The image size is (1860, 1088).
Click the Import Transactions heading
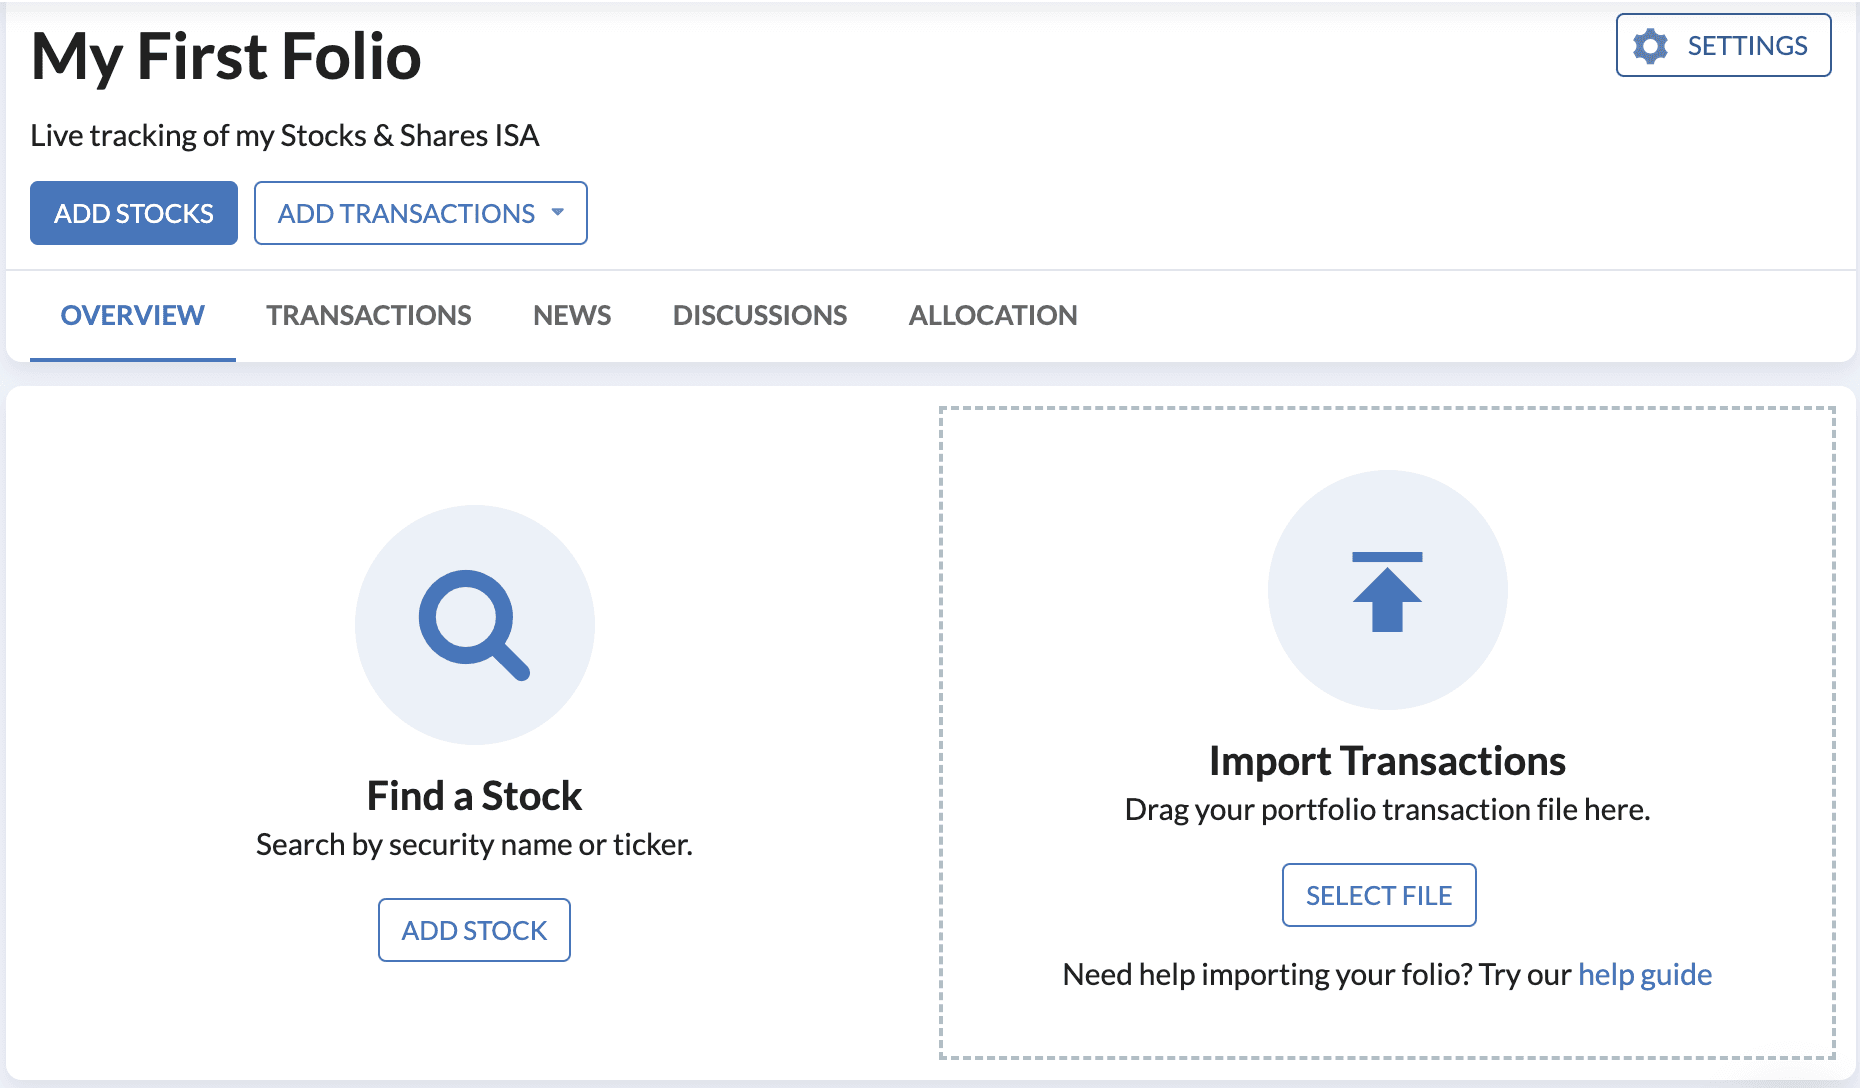[1387, 760]
